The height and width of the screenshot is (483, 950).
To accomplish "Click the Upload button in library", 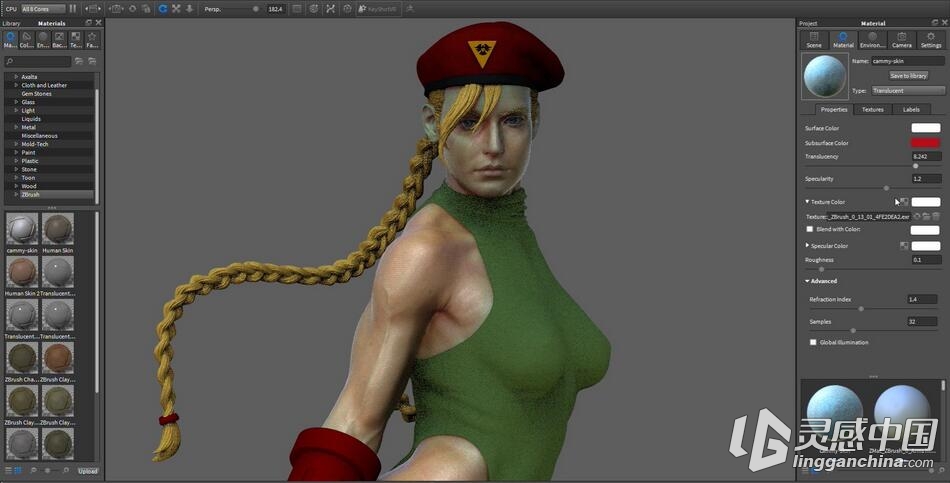I will point(87,471).
